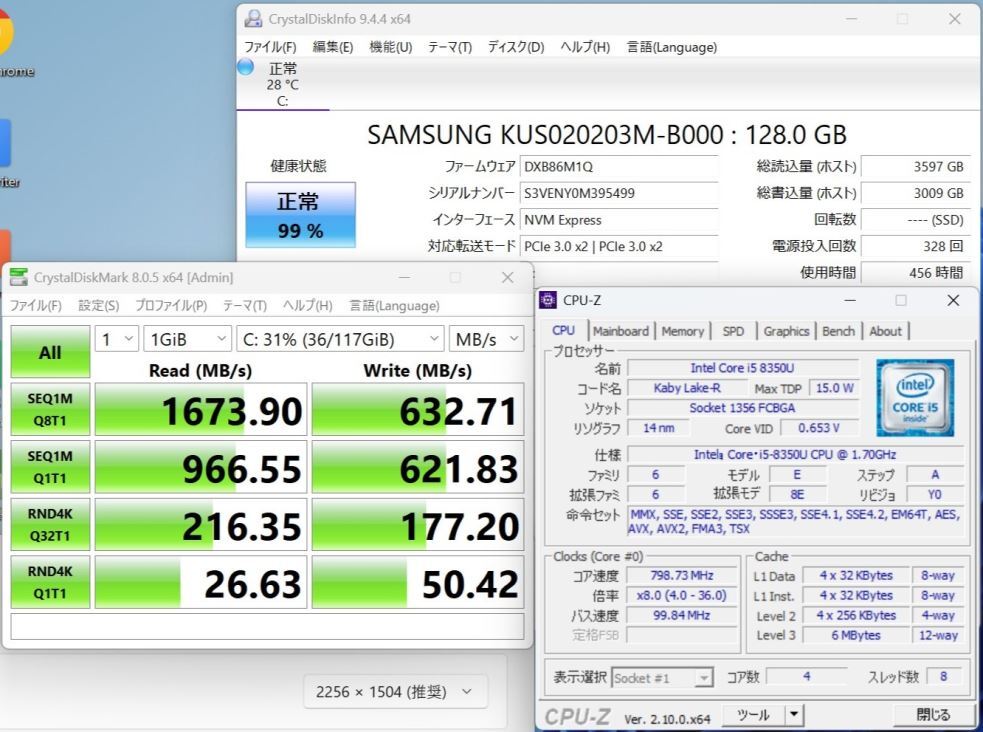The image size is (983, 732).
Task: Open the 言語(Language) menu in CrystalDiskMark
Action: (394, 305)
